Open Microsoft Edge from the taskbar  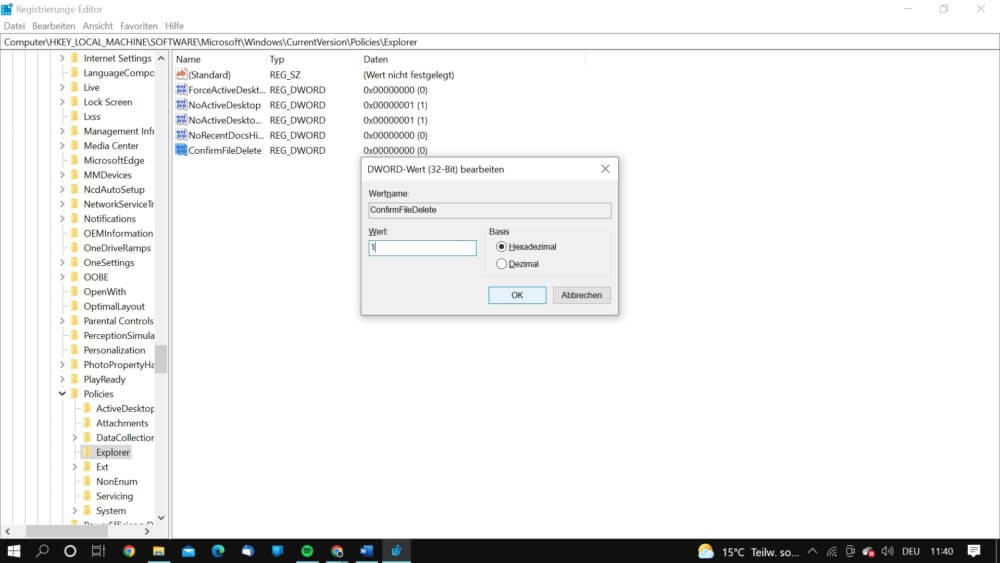218,551
